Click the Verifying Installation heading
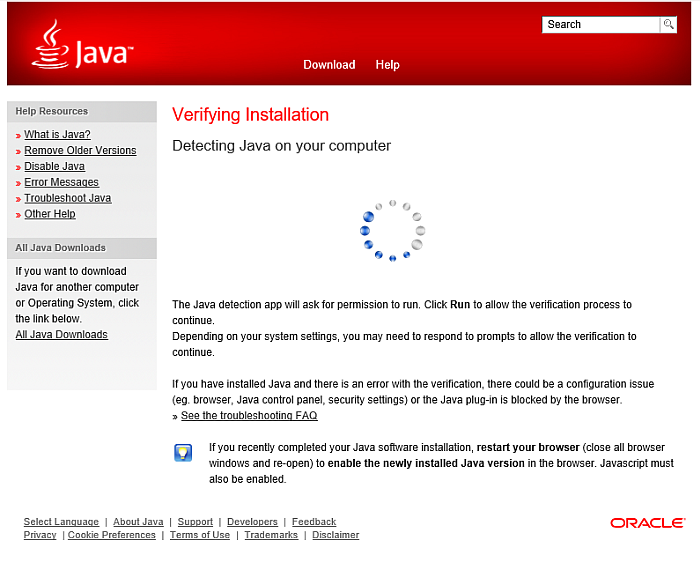This screenshot has width=700, height=570. (x=250, y=115)
